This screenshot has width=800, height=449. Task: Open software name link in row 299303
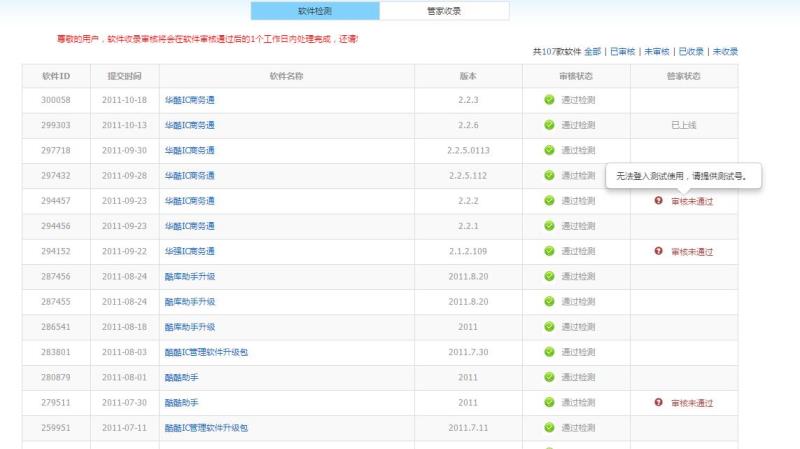(x=189, y=125)
